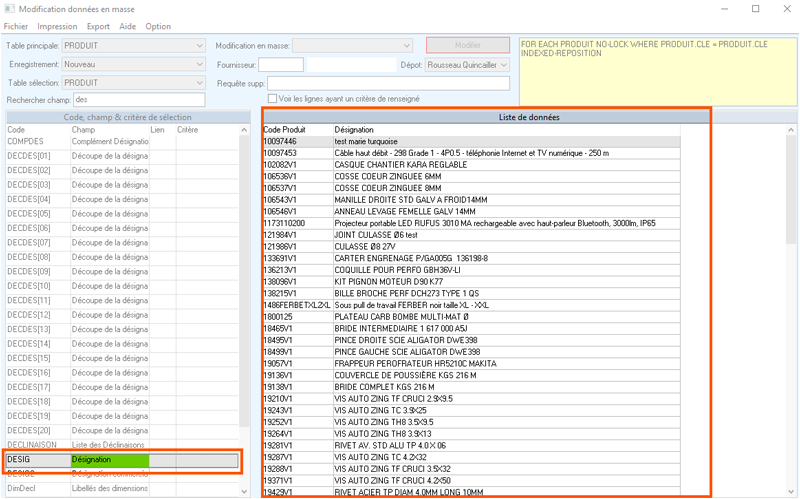Select the DECDES[05] row
The width and height of the screenshot is (800, 499).
[122, 213]
